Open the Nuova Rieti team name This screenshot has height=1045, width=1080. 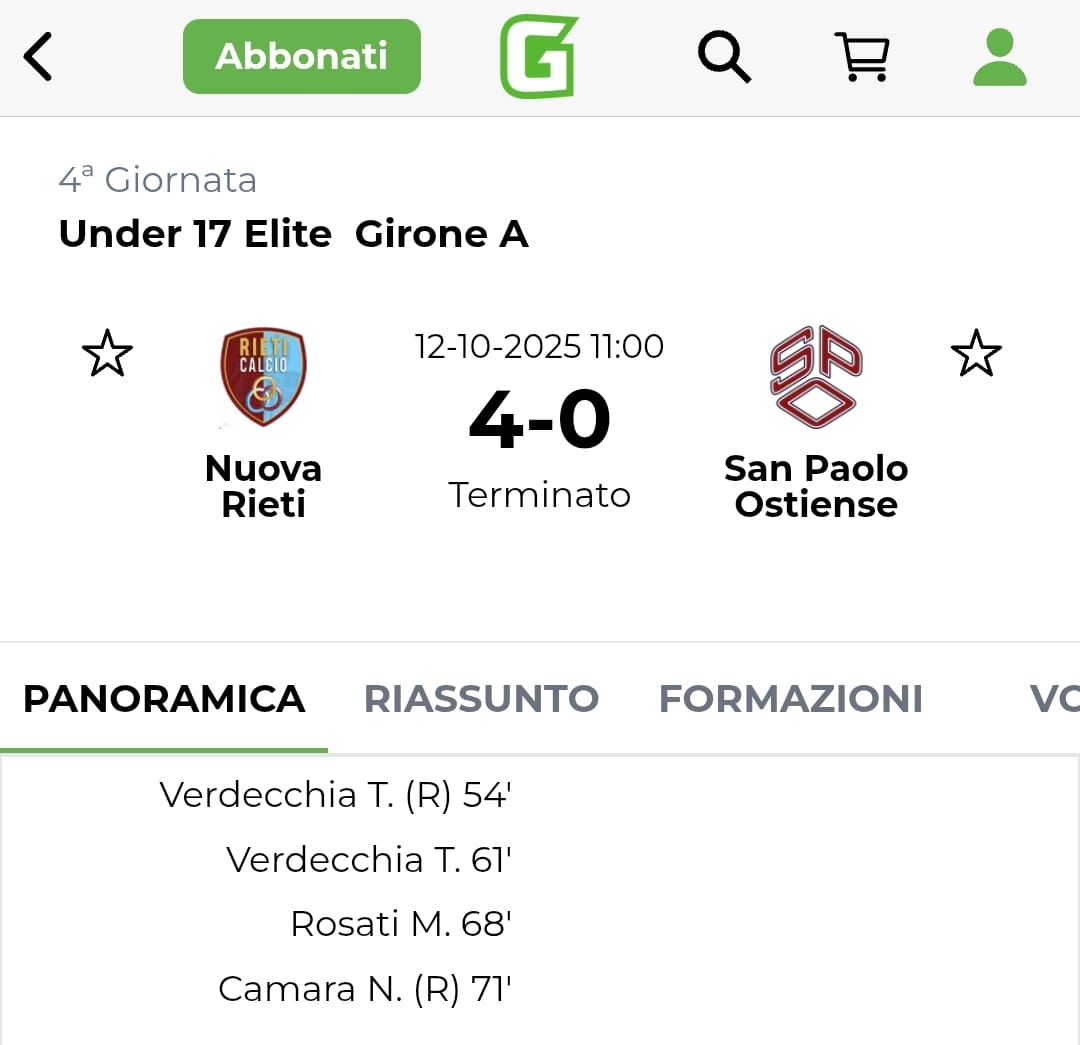(263, 486)
